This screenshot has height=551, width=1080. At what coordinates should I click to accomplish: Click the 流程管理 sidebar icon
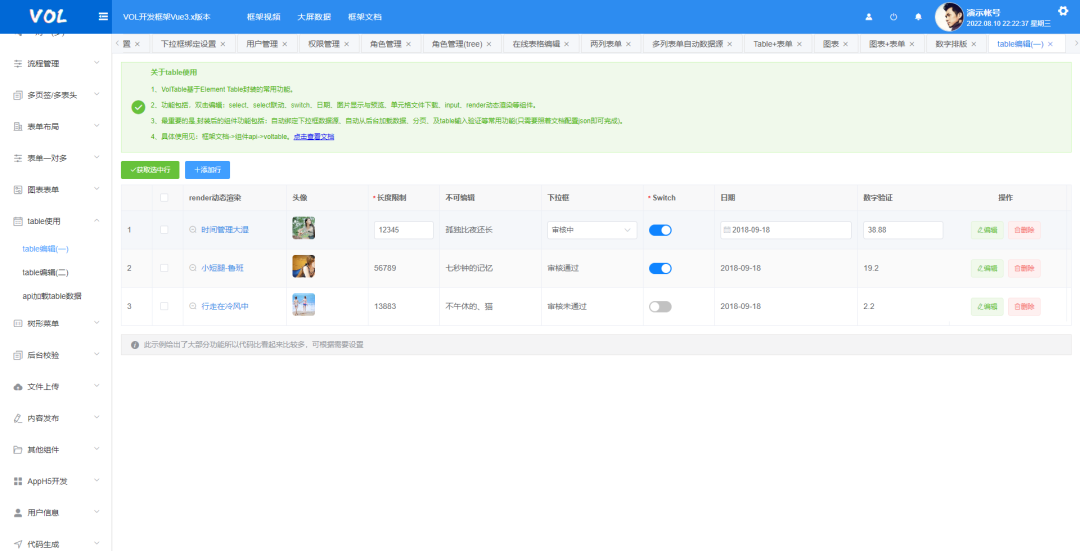point(18,63)
